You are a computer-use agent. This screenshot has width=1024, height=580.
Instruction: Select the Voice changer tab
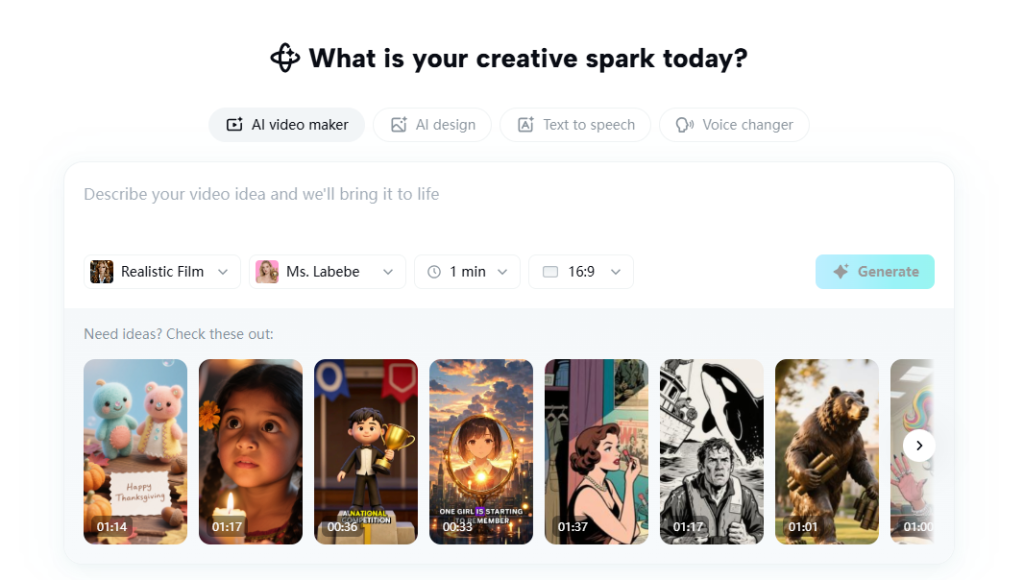pyautogui.click(x=734, y=125)
